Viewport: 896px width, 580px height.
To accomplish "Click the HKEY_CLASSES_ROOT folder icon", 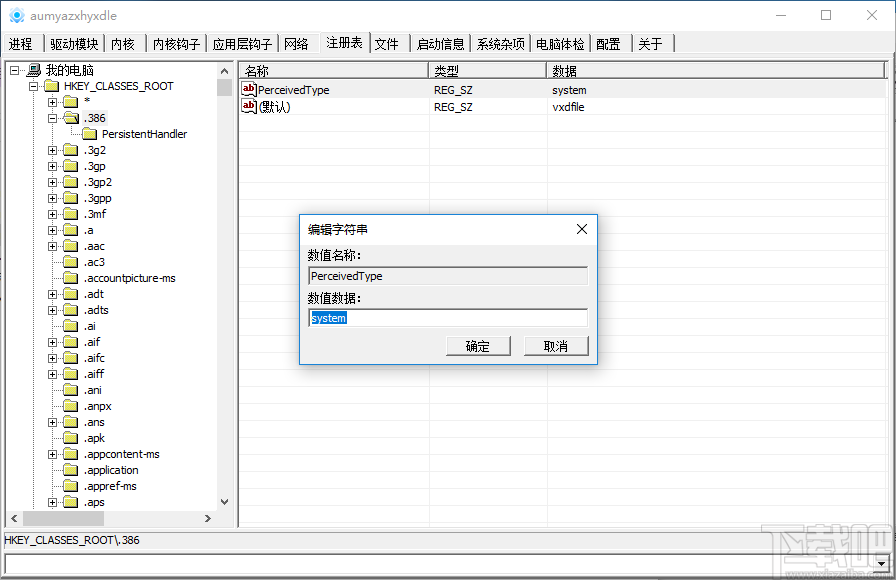I will [x=52, y=86].
